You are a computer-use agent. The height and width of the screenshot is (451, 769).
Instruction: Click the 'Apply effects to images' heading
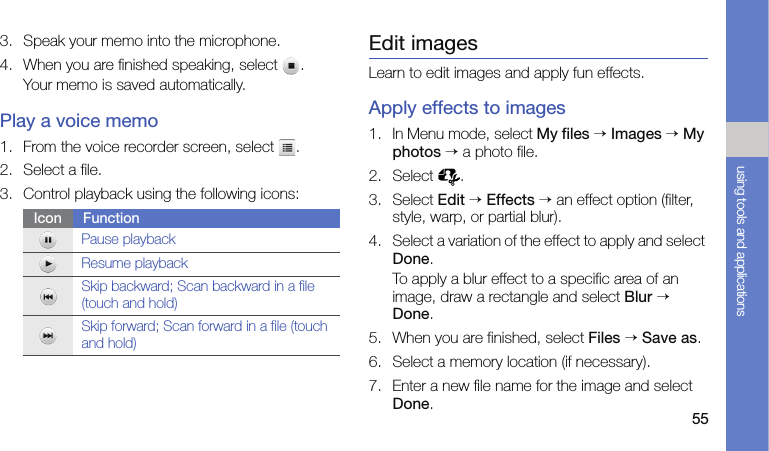pos(467,108)
